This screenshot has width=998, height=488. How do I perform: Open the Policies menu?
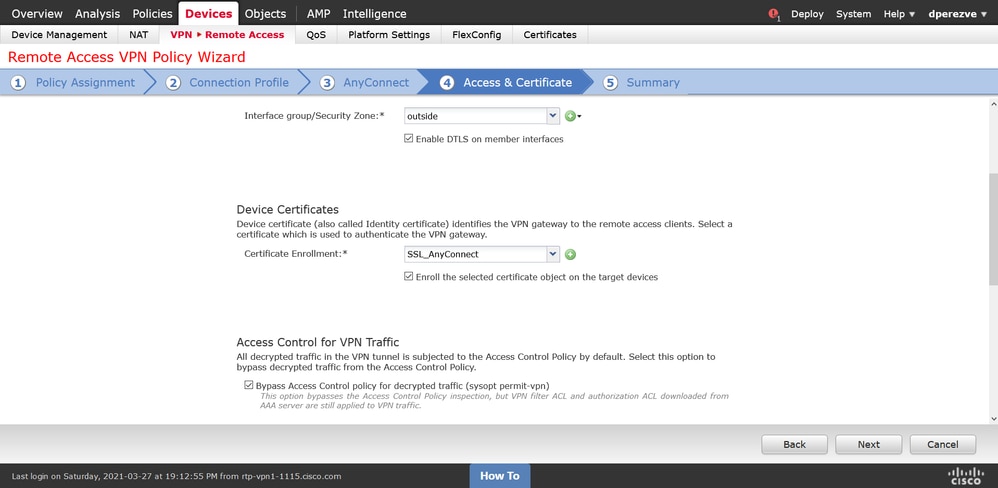(x=152, y=13)
